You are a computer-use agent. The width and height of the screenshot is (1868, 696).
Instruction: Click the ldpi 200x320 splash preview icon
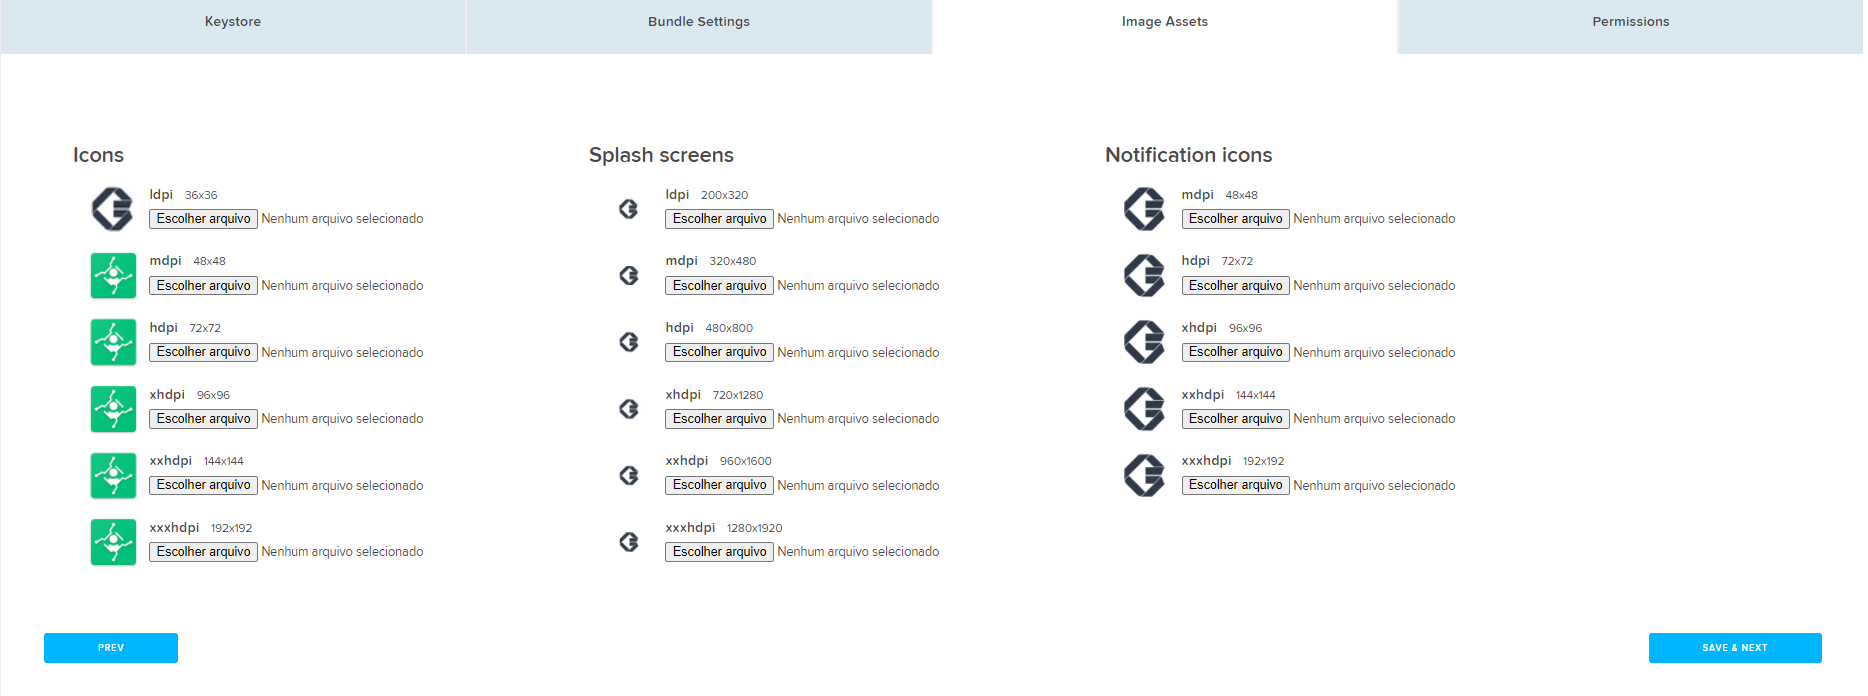coord(629,209)
